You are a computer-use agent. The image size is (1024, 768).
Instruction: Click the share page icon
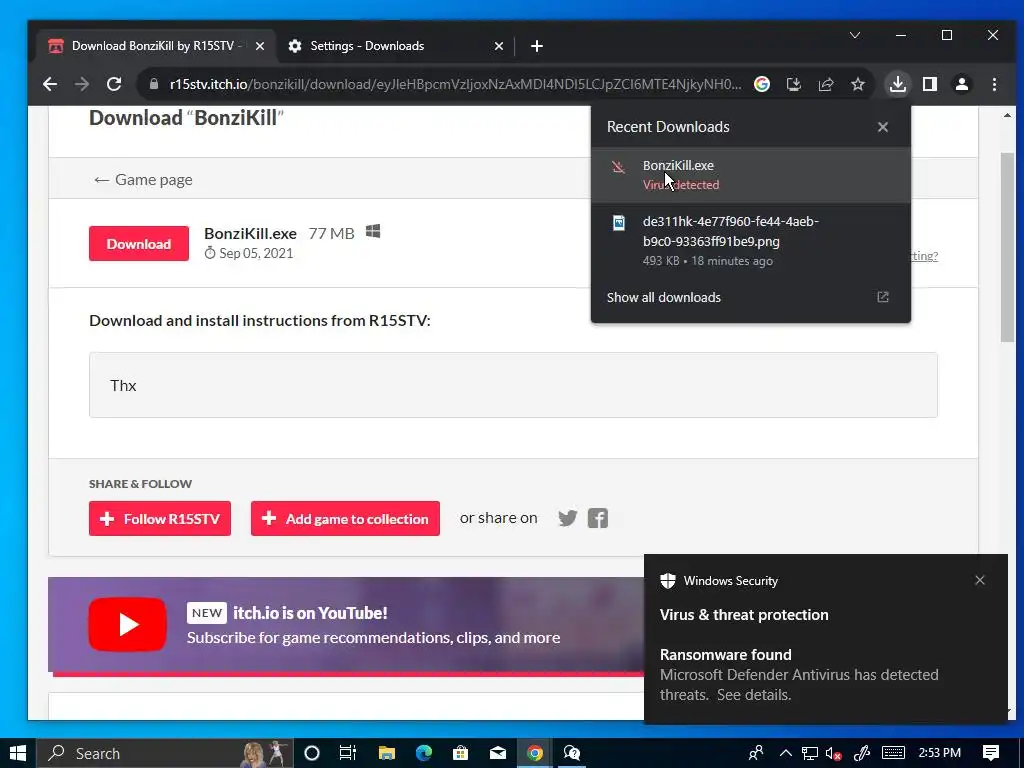pyautogui.click(x=825, y=84)
